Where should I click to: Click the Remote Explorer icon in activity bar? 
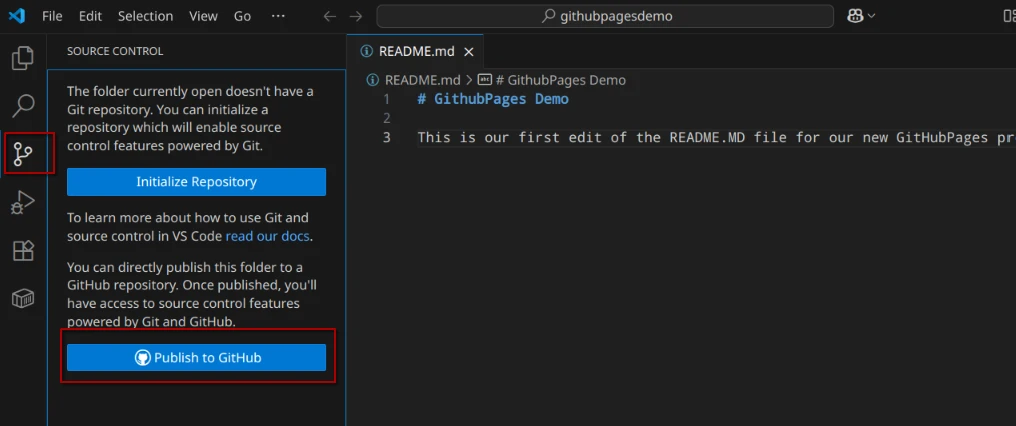click(22, 298)
